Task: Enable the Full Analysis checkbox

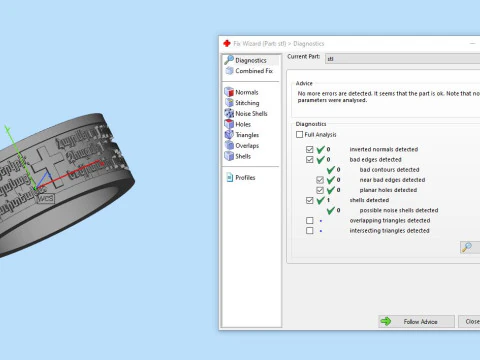Action: click(299, 134)
